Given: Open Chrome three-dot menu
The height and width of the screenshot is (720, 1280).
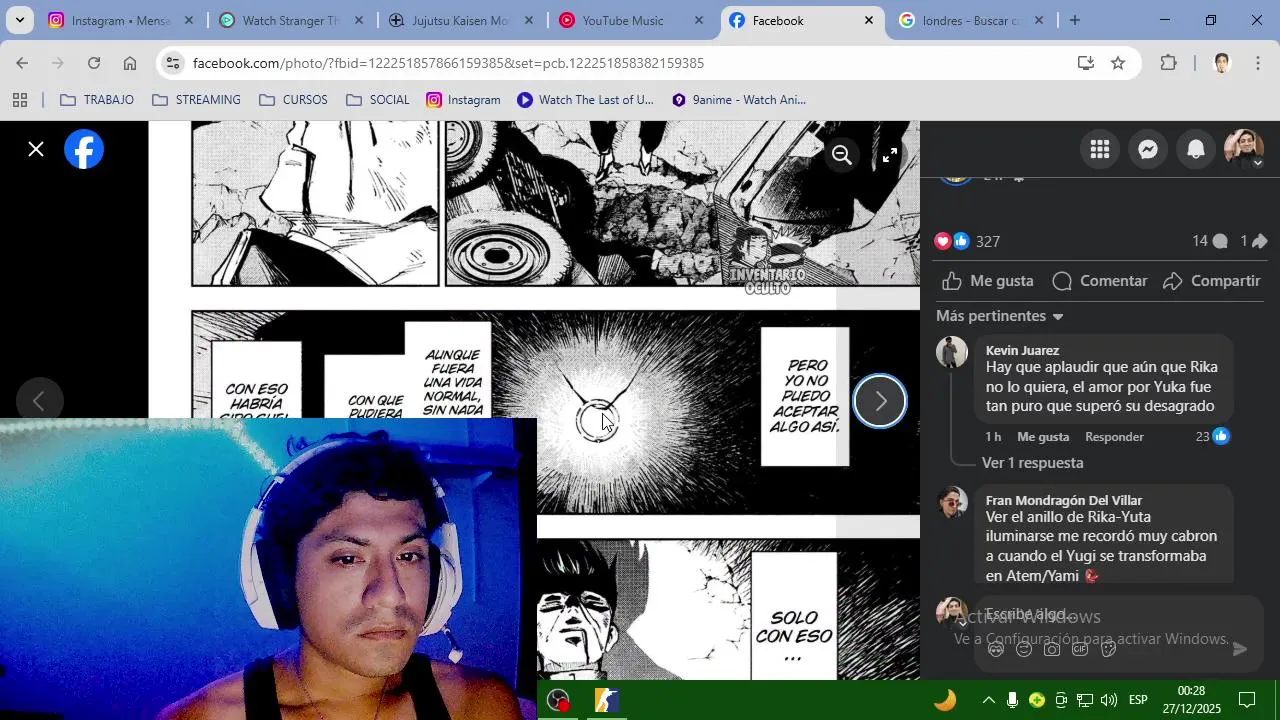Looking at the screenshot, I should click(1257, 63).
